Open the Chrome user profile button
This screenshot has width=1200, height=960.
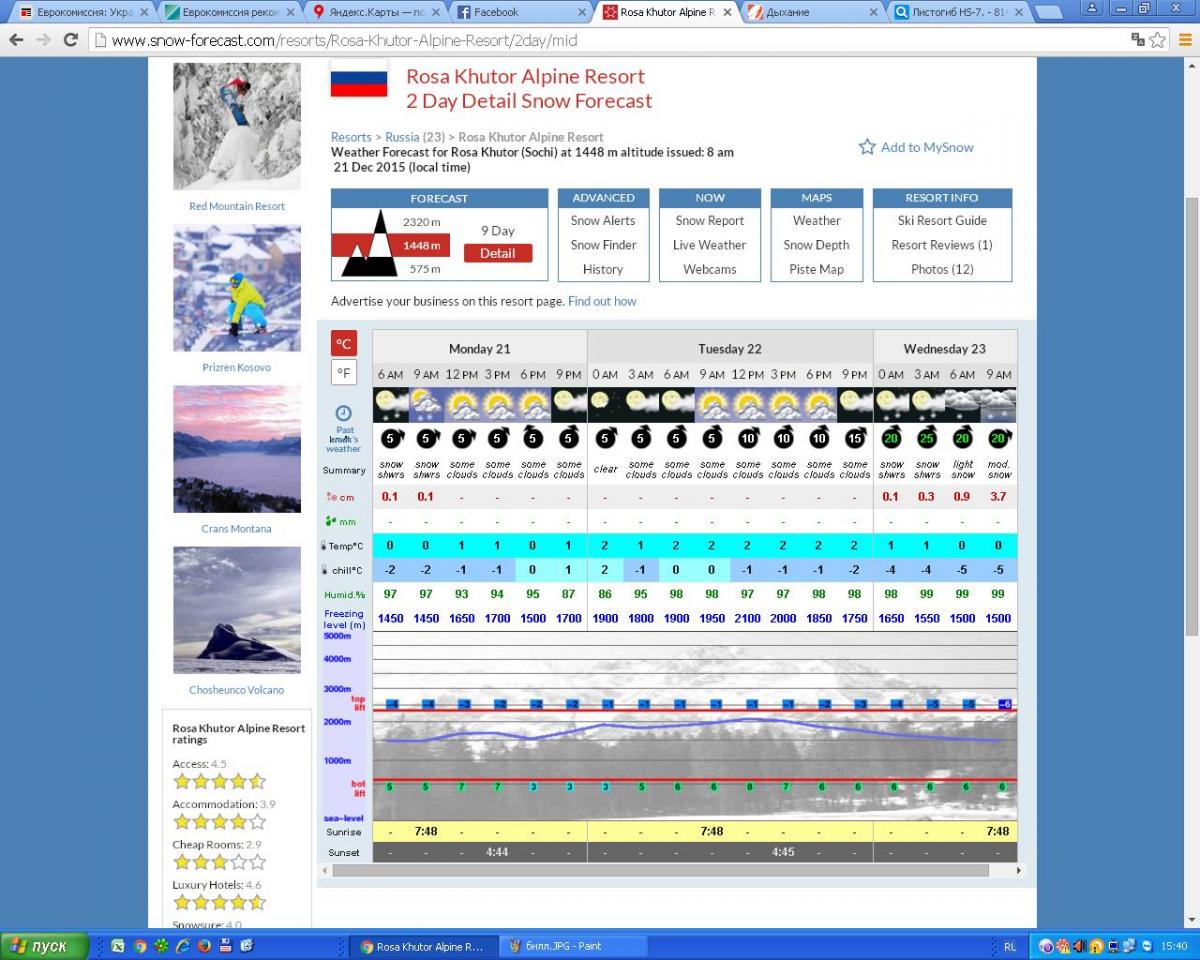(1092, 8)
